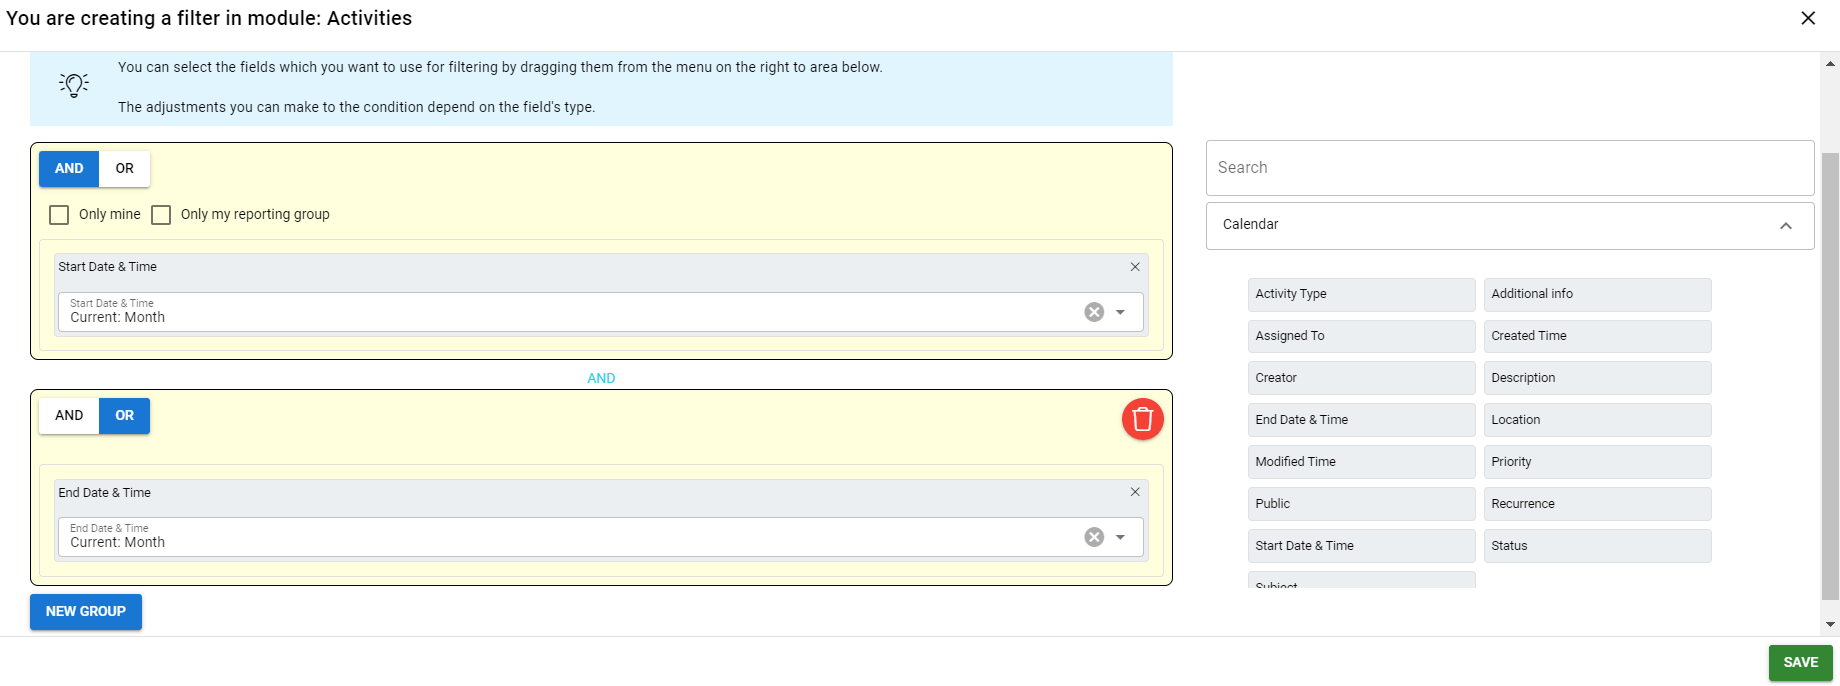
Task: Check Only my reporting group checkbox
Action: 161,215
